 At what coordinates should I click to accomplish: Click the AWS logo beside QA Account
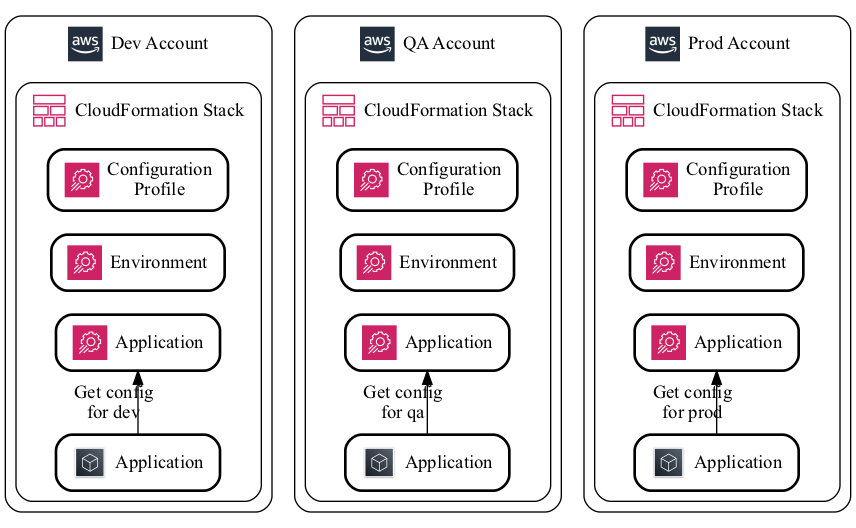377,44
